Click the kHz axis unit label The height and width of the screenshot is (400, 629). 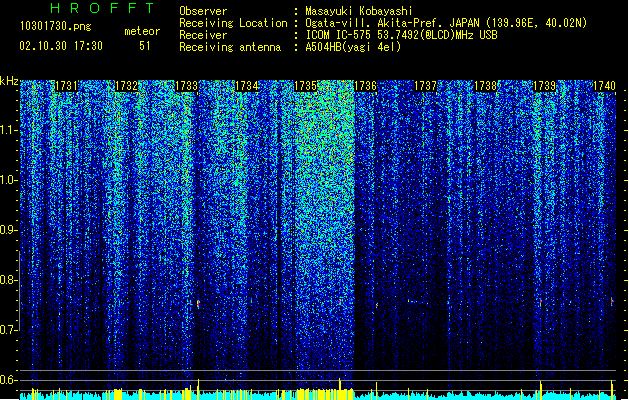pos(9,81)
